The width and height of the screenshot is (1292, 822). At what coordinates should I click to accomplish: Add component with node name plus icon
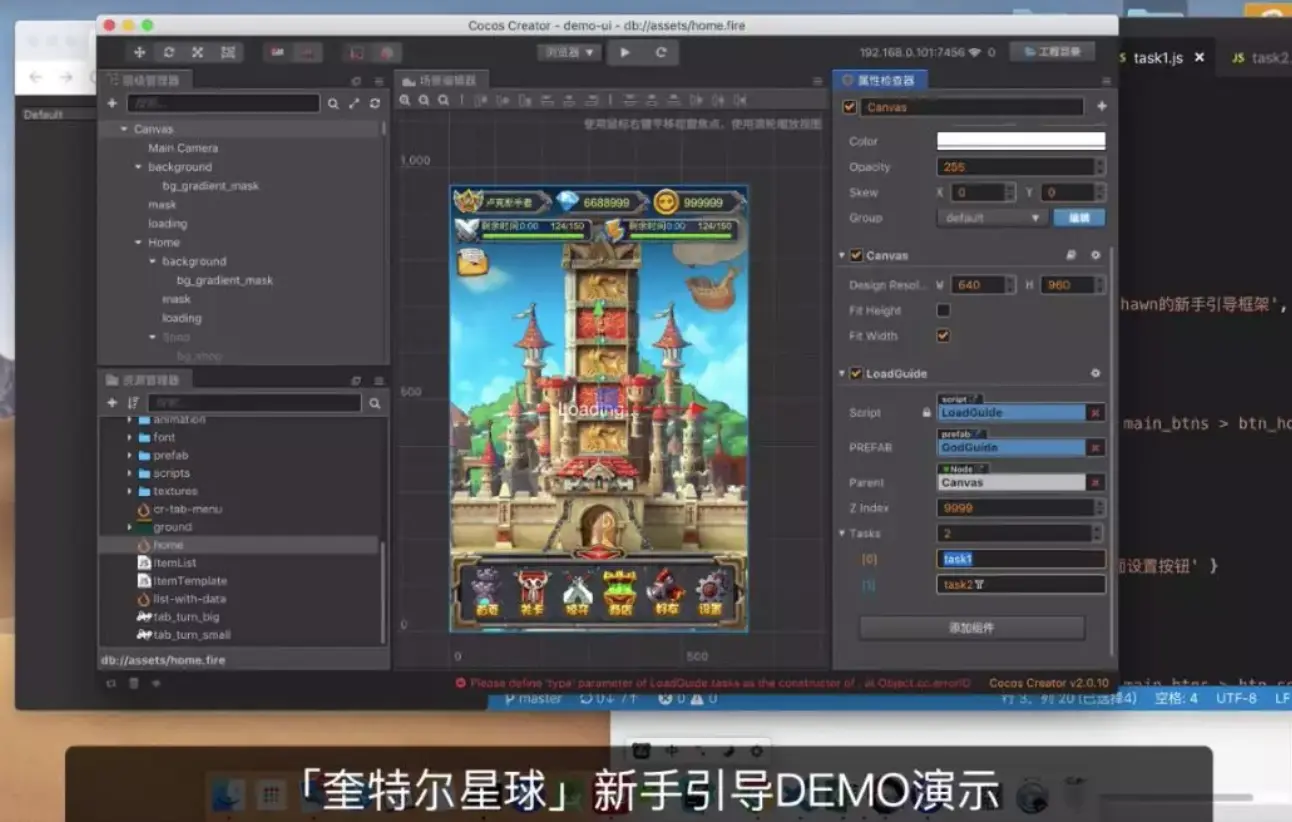tap(1101, 106)
